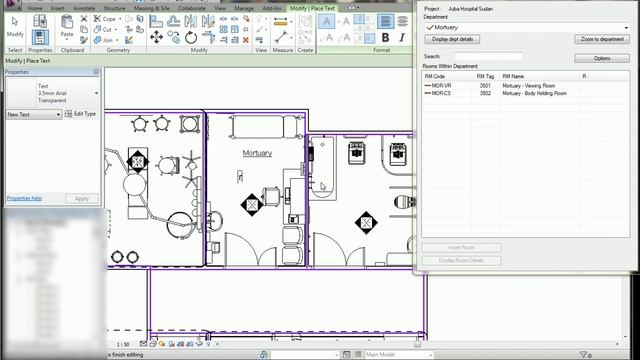Click the 1:50 view scale control
The height and width of the screenshot is (360, 640).
coord(123,344)
